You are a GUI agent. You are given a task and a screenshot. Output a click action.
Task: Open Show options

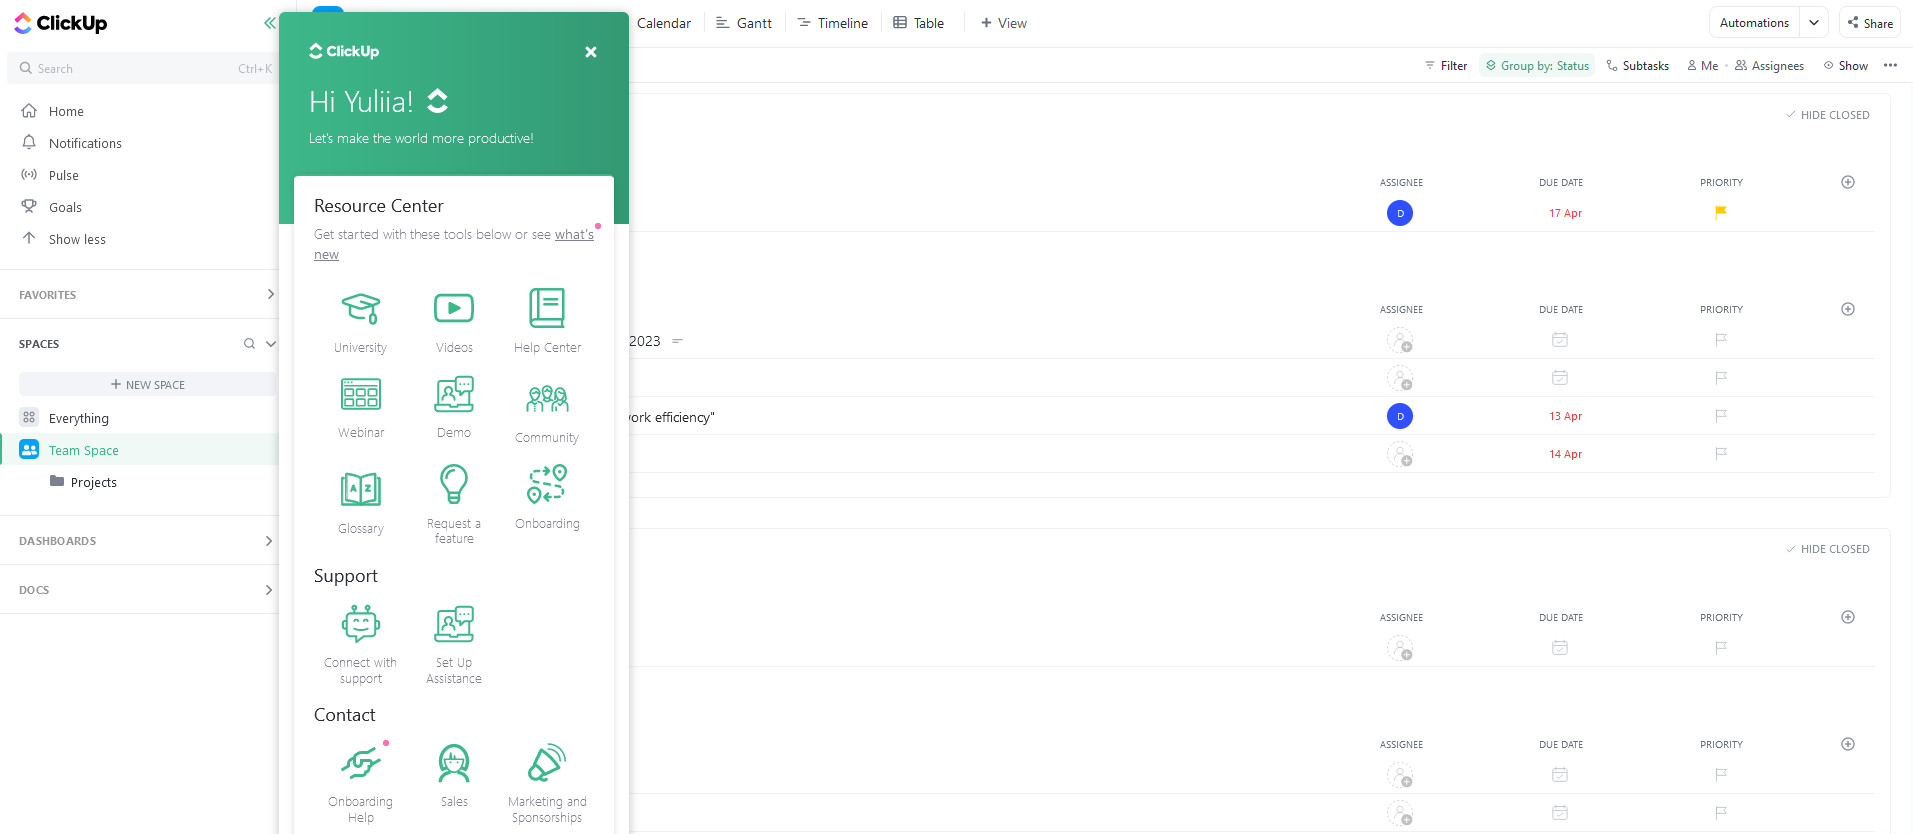click(1846, 66)
